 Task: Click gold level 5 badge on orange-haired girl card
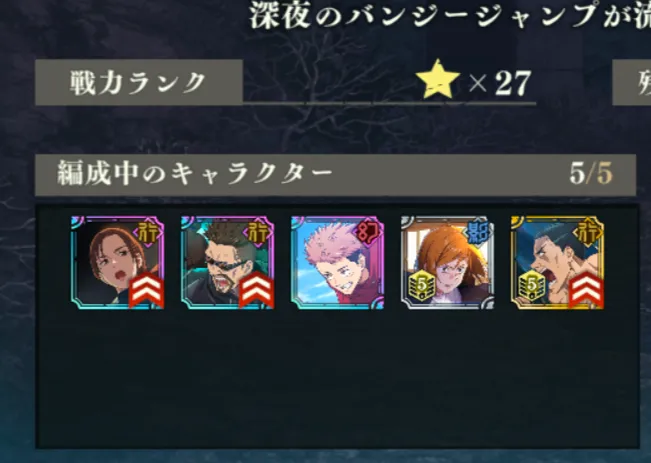pyautogui.click(x=421, y=286)
